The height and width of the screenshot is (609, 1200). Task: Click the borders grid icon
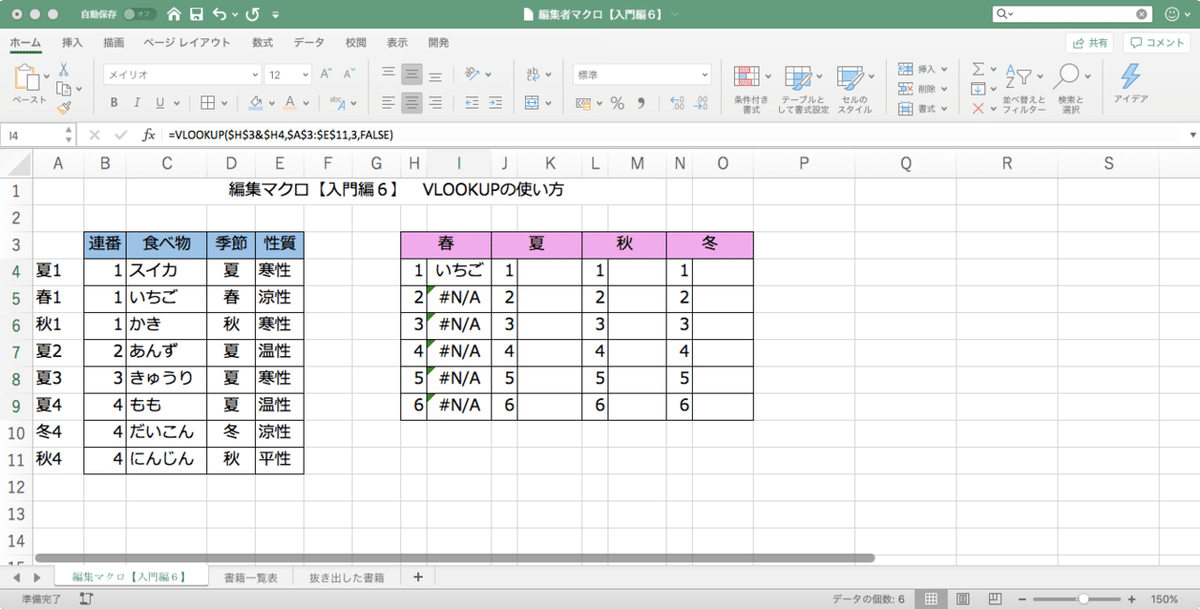tap(207, 102)
